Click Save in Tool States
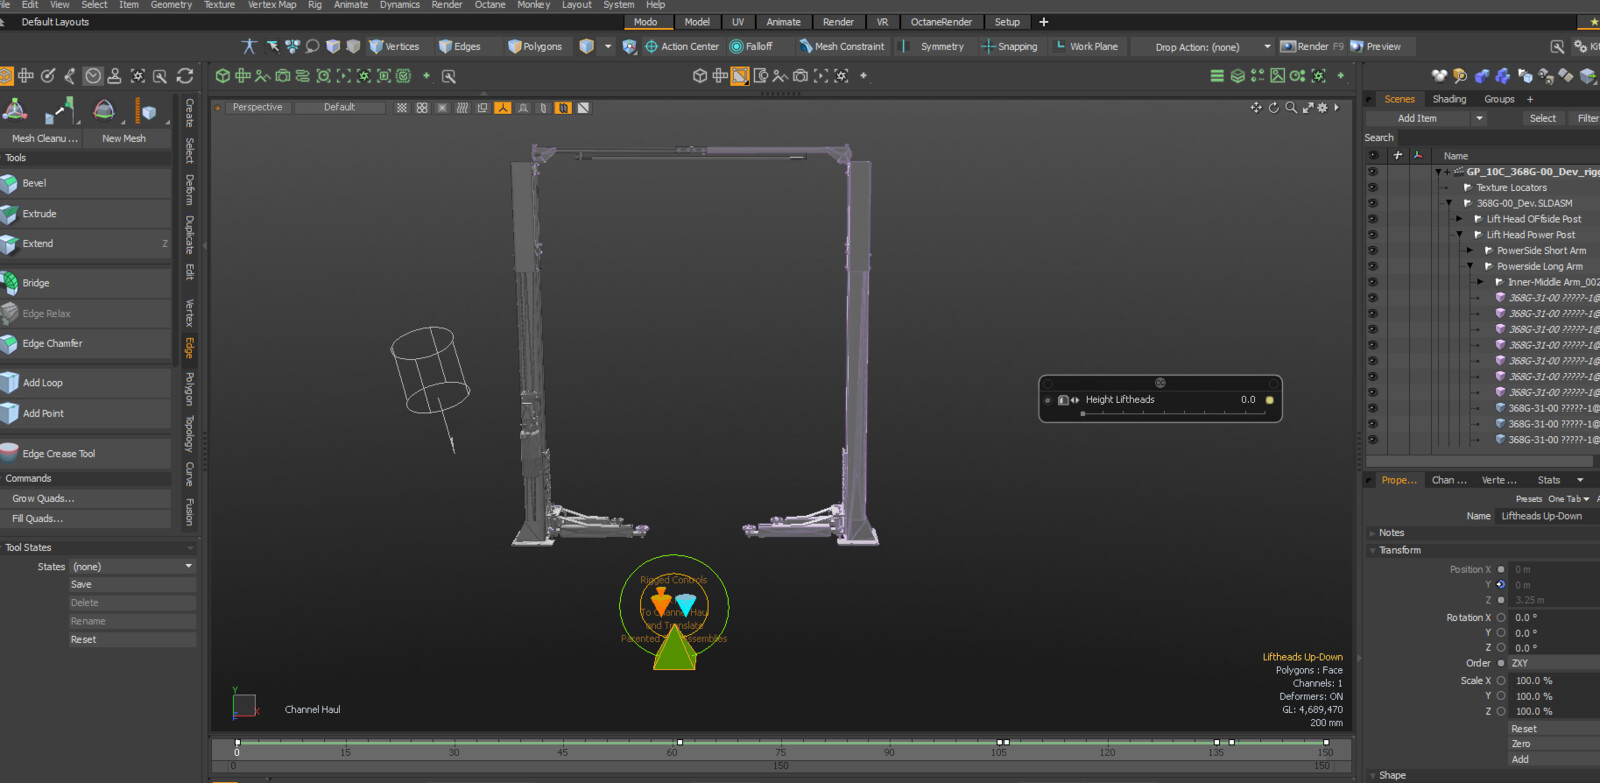This screenshot has width=1600, height=783. pyautogui.click(x=132, y=585)
